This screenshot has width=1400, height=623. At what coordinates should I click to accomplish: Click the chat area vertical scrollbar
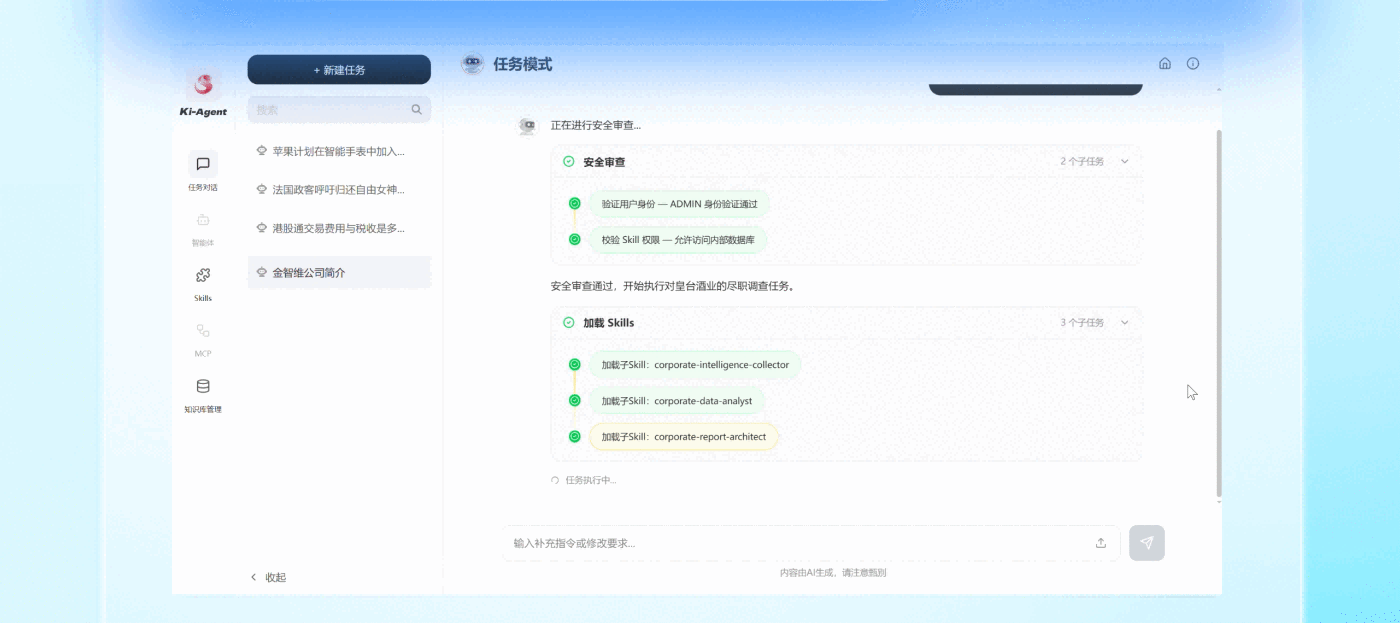click(1218, 310)
